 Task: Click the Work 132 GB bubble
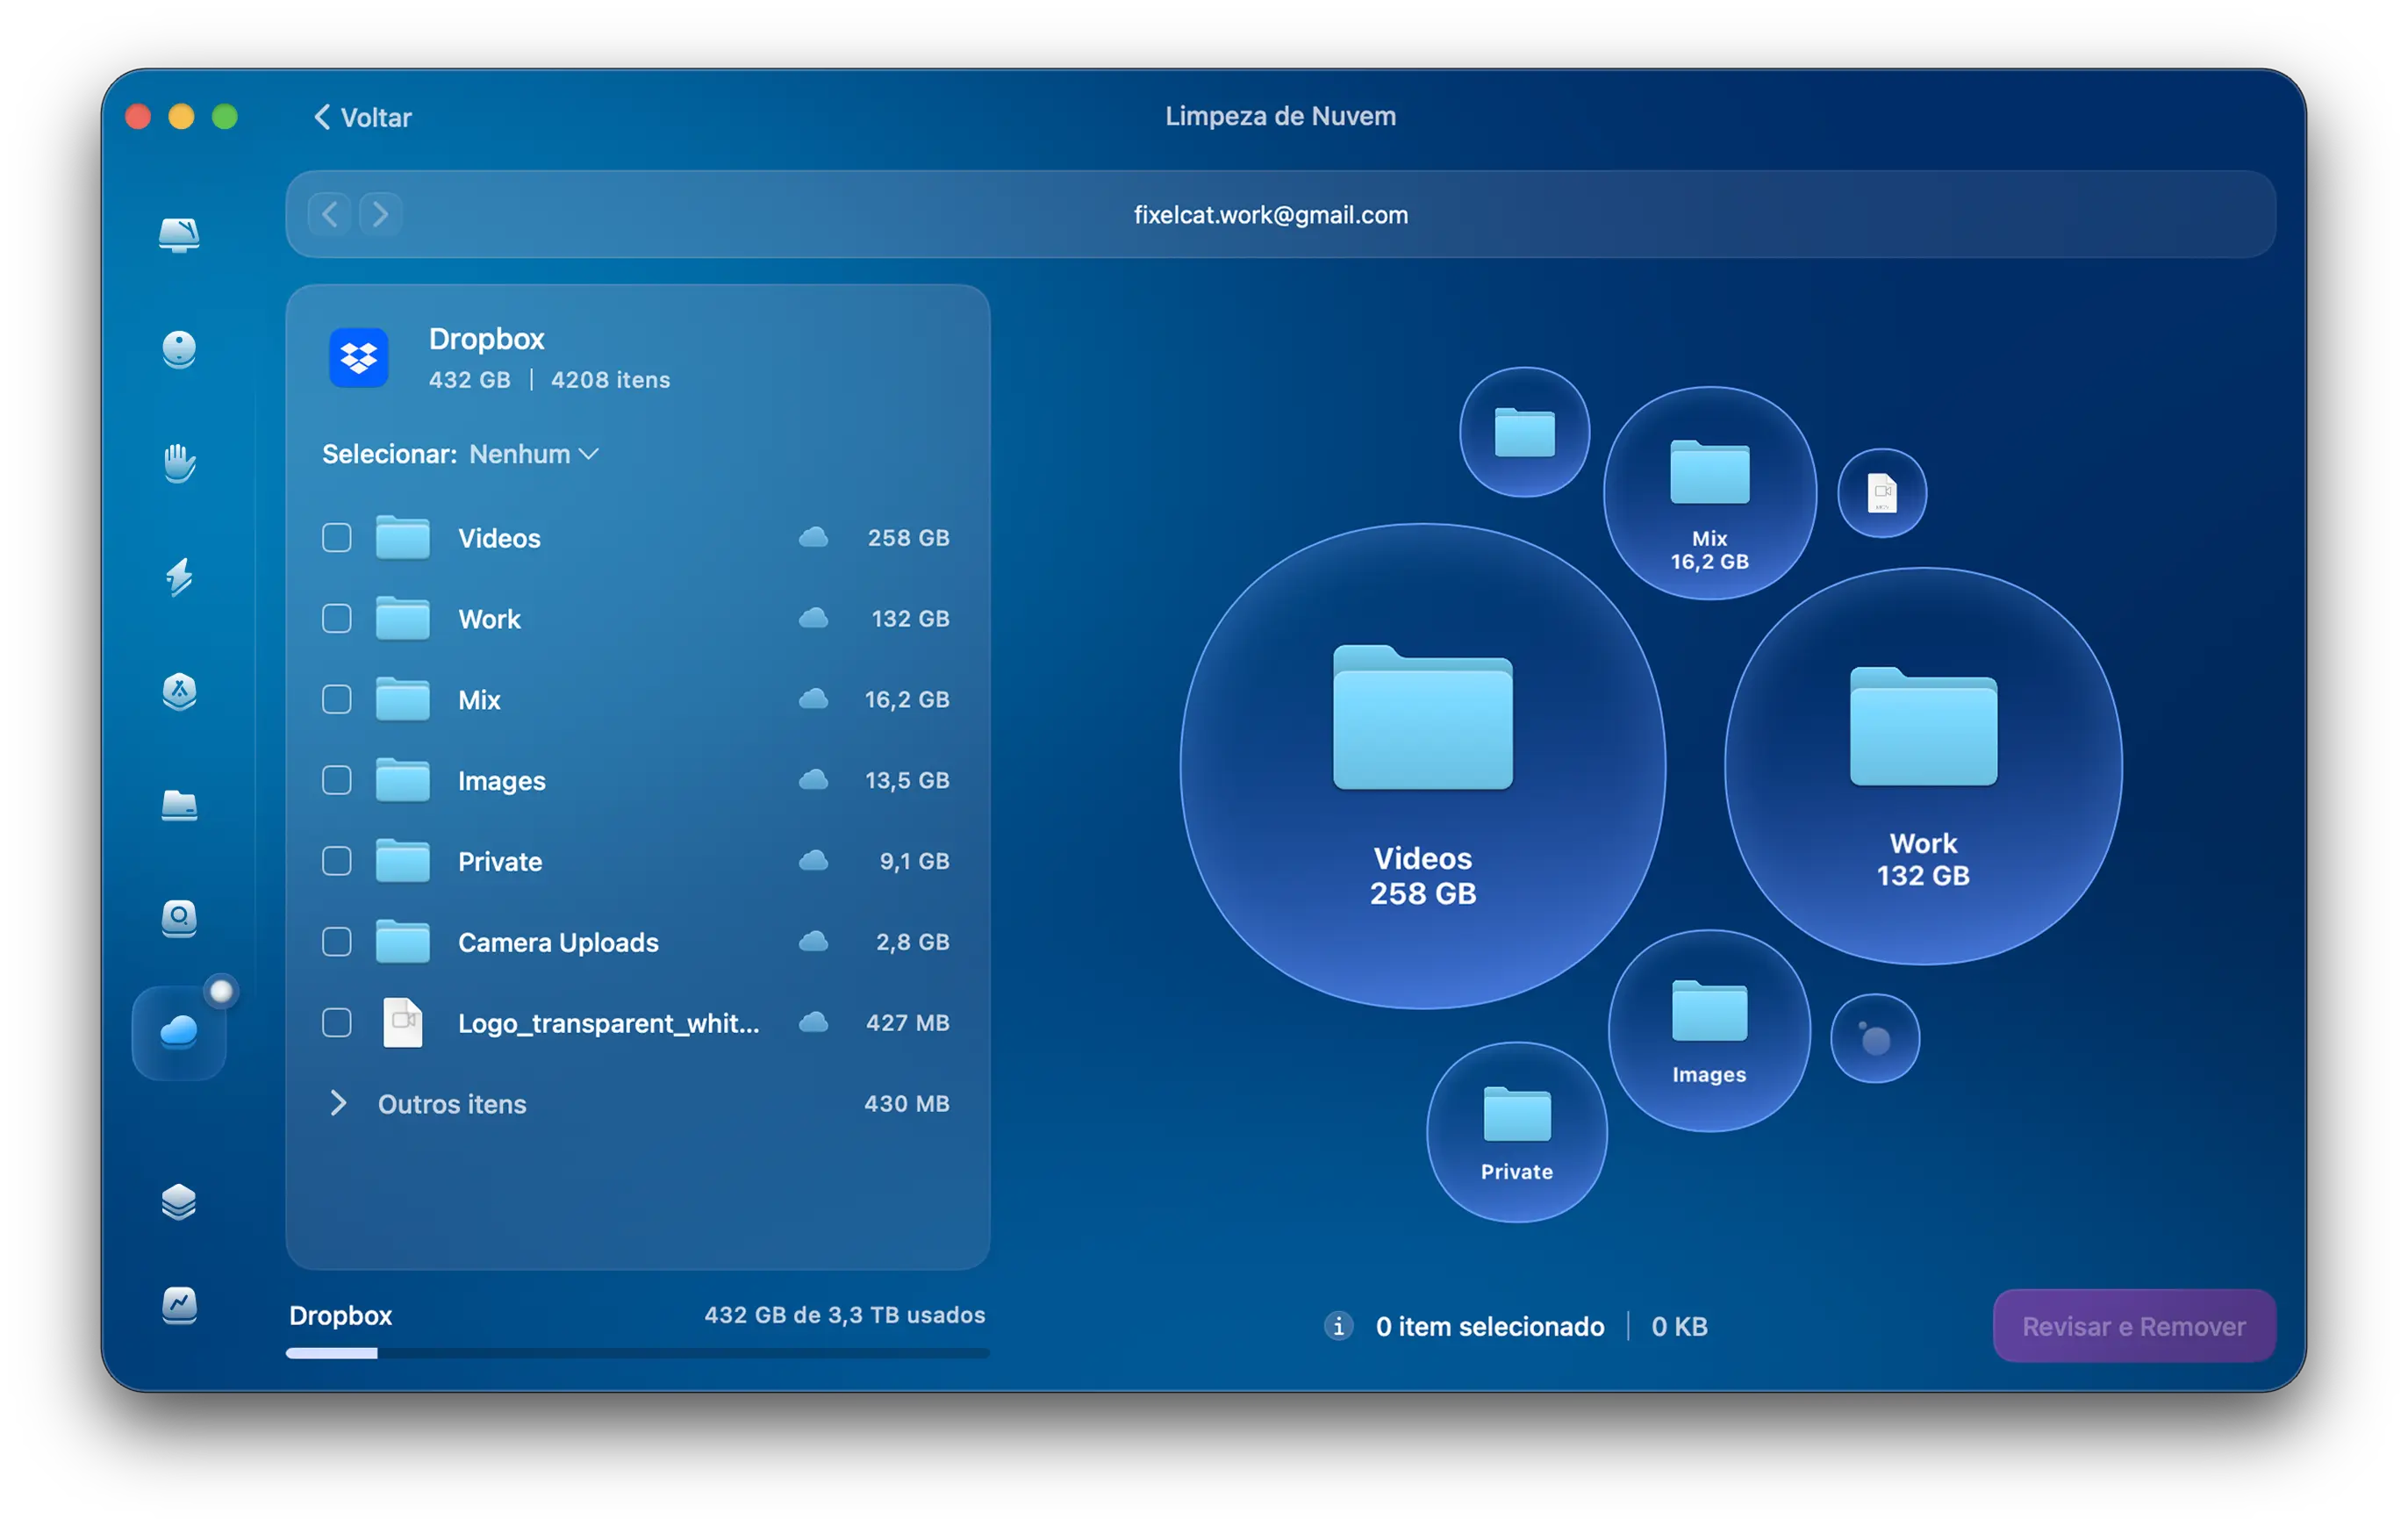tap(1922, 767)
